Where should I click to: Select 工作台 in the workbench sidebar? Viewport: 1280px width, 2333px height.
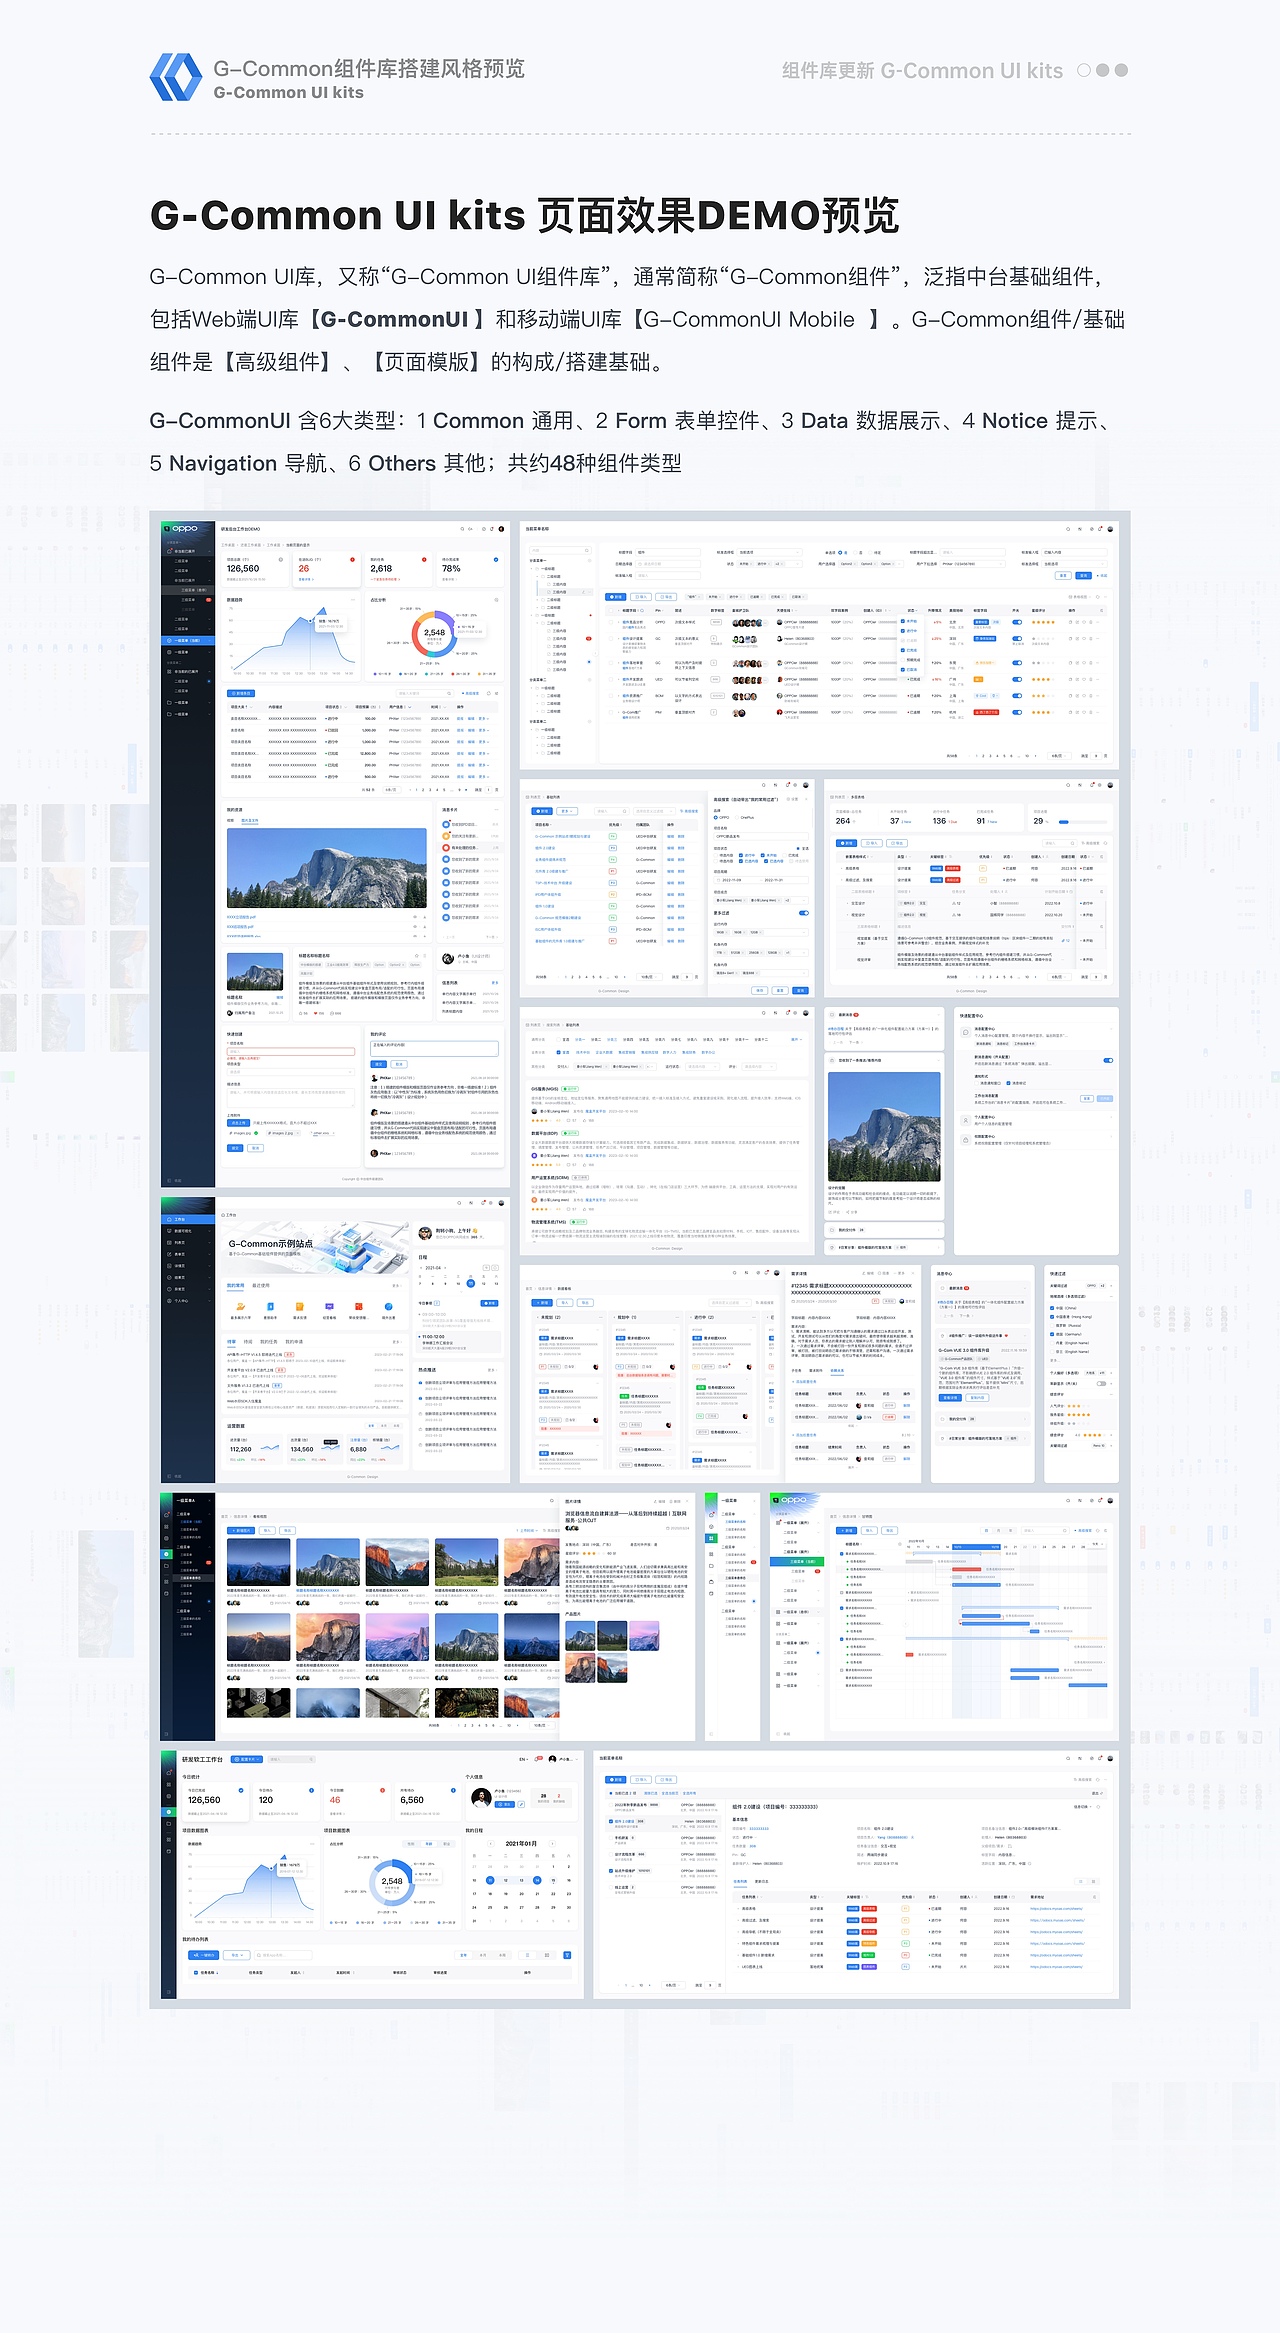coord(188,1220)
